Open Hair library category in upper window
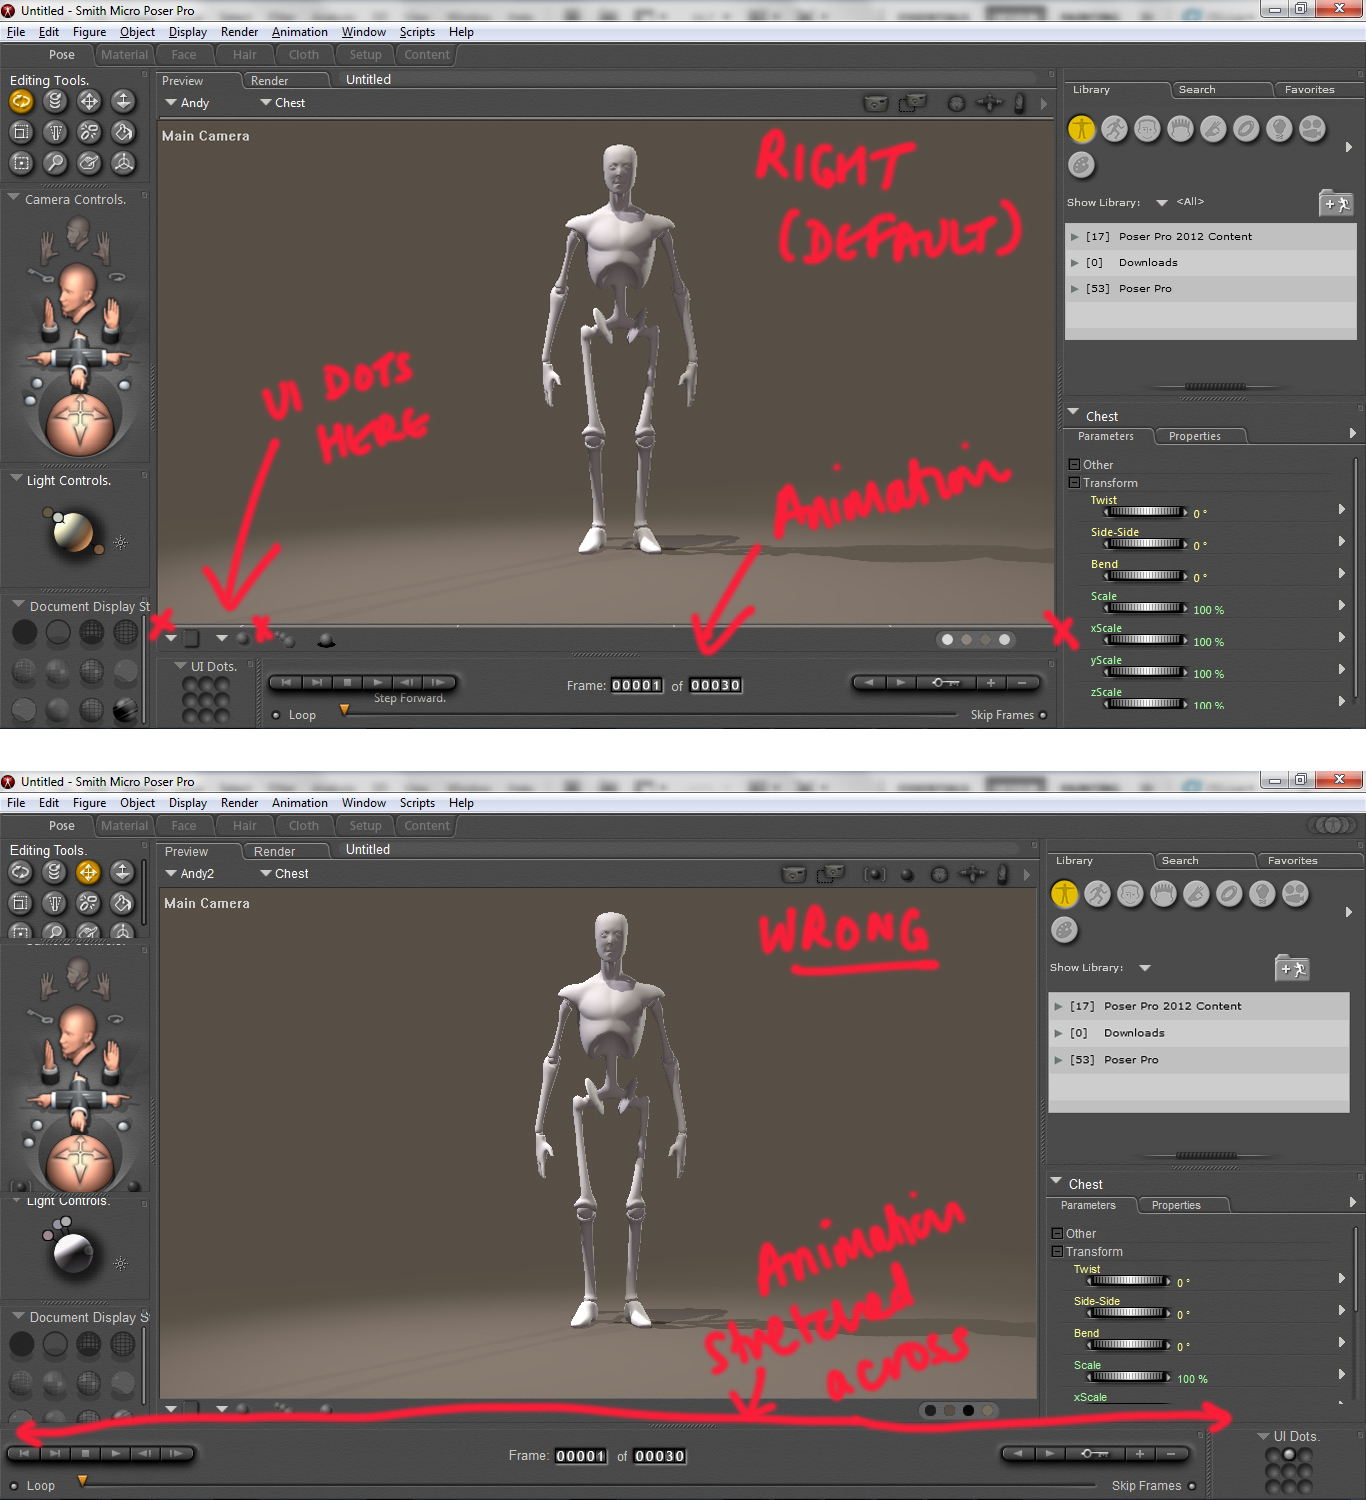Image resolution: width=1366 pixels, height=1500 pixels. pyautogui.click(x=1180, y=128)
